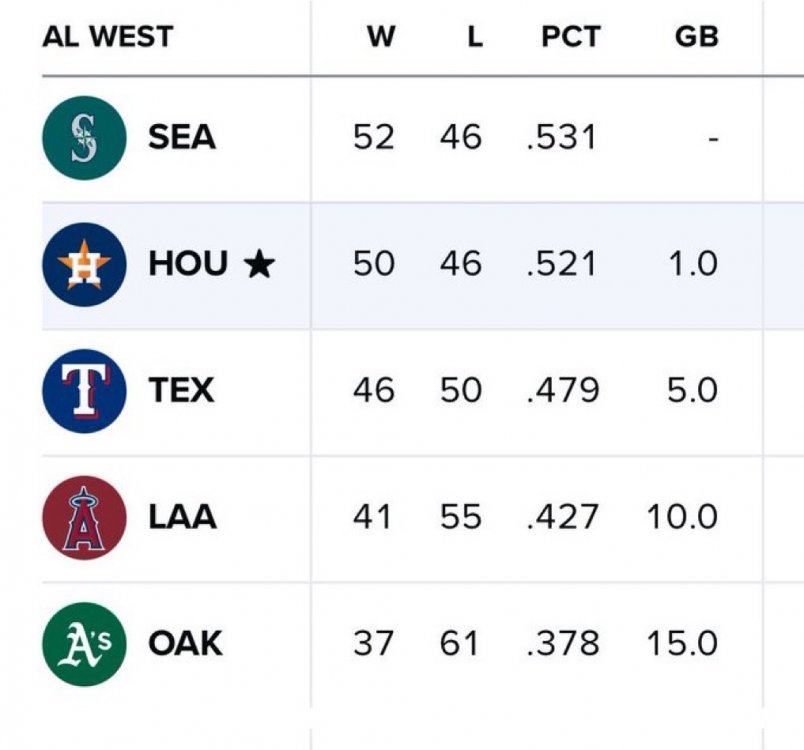Click the GB column header
The width and height of the screenshot is (804, 750).
click(x=696, y=37)
